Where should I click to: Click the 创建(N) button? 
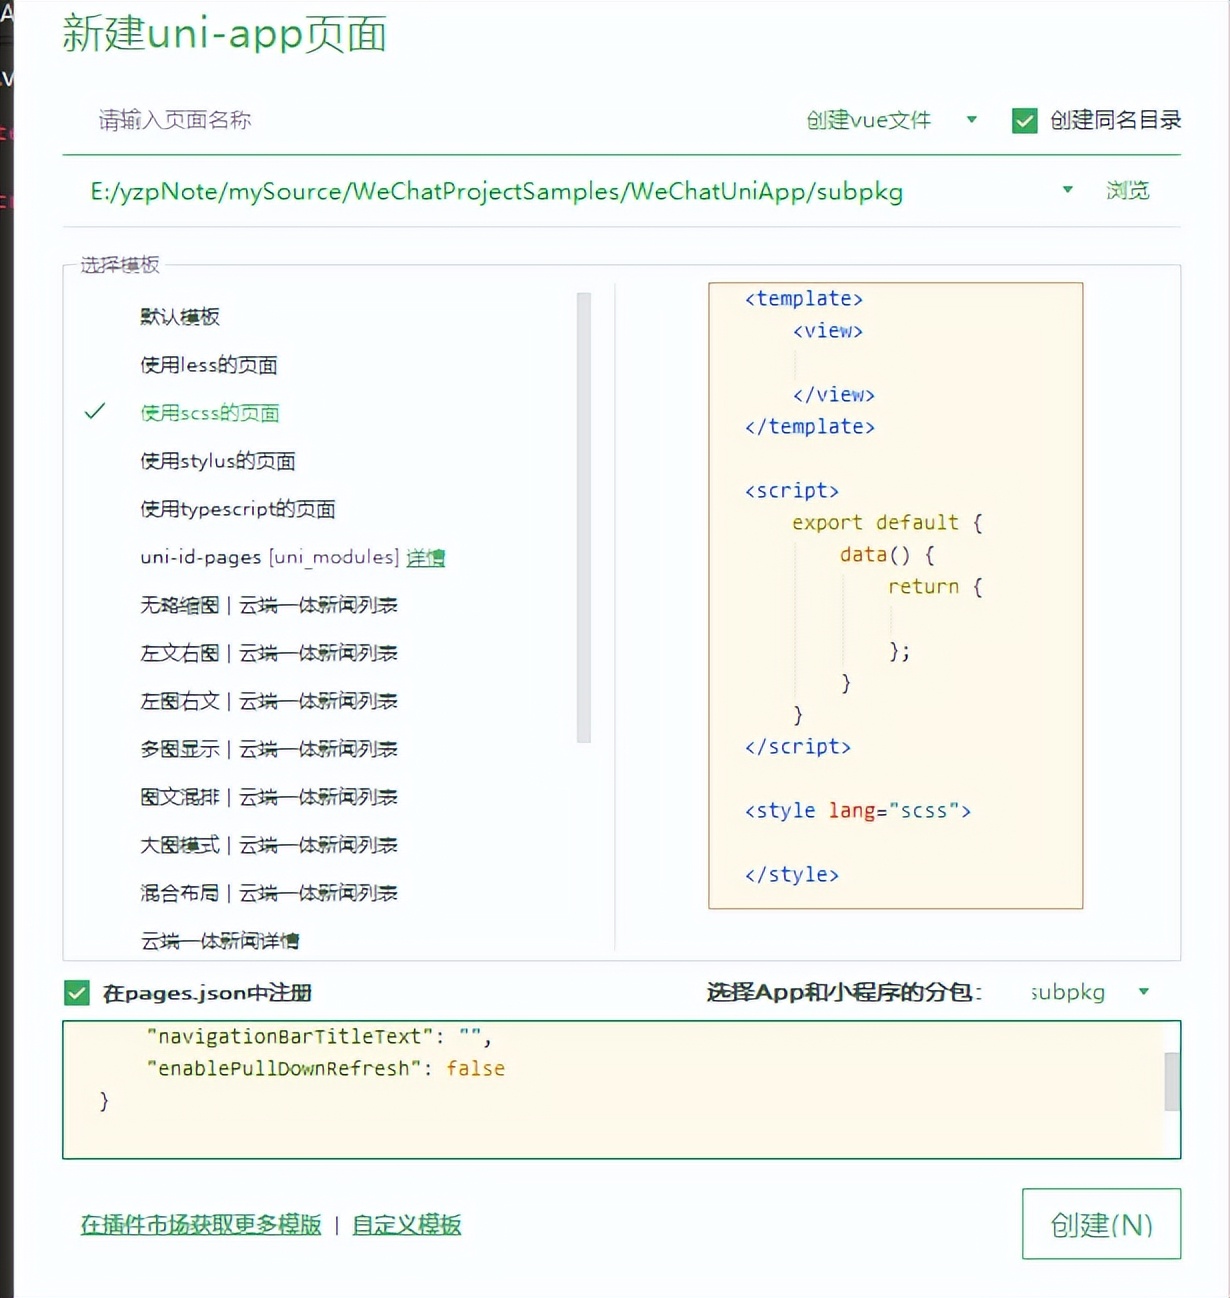pos(1100,1223)
